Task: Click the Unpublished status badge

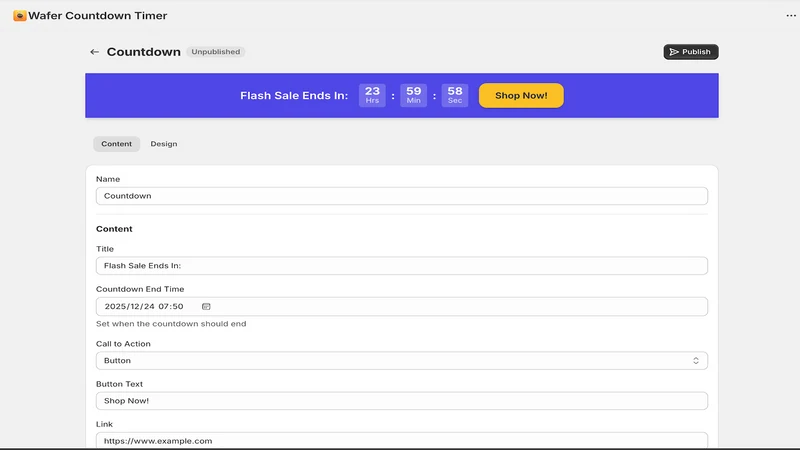Action: 215,52
